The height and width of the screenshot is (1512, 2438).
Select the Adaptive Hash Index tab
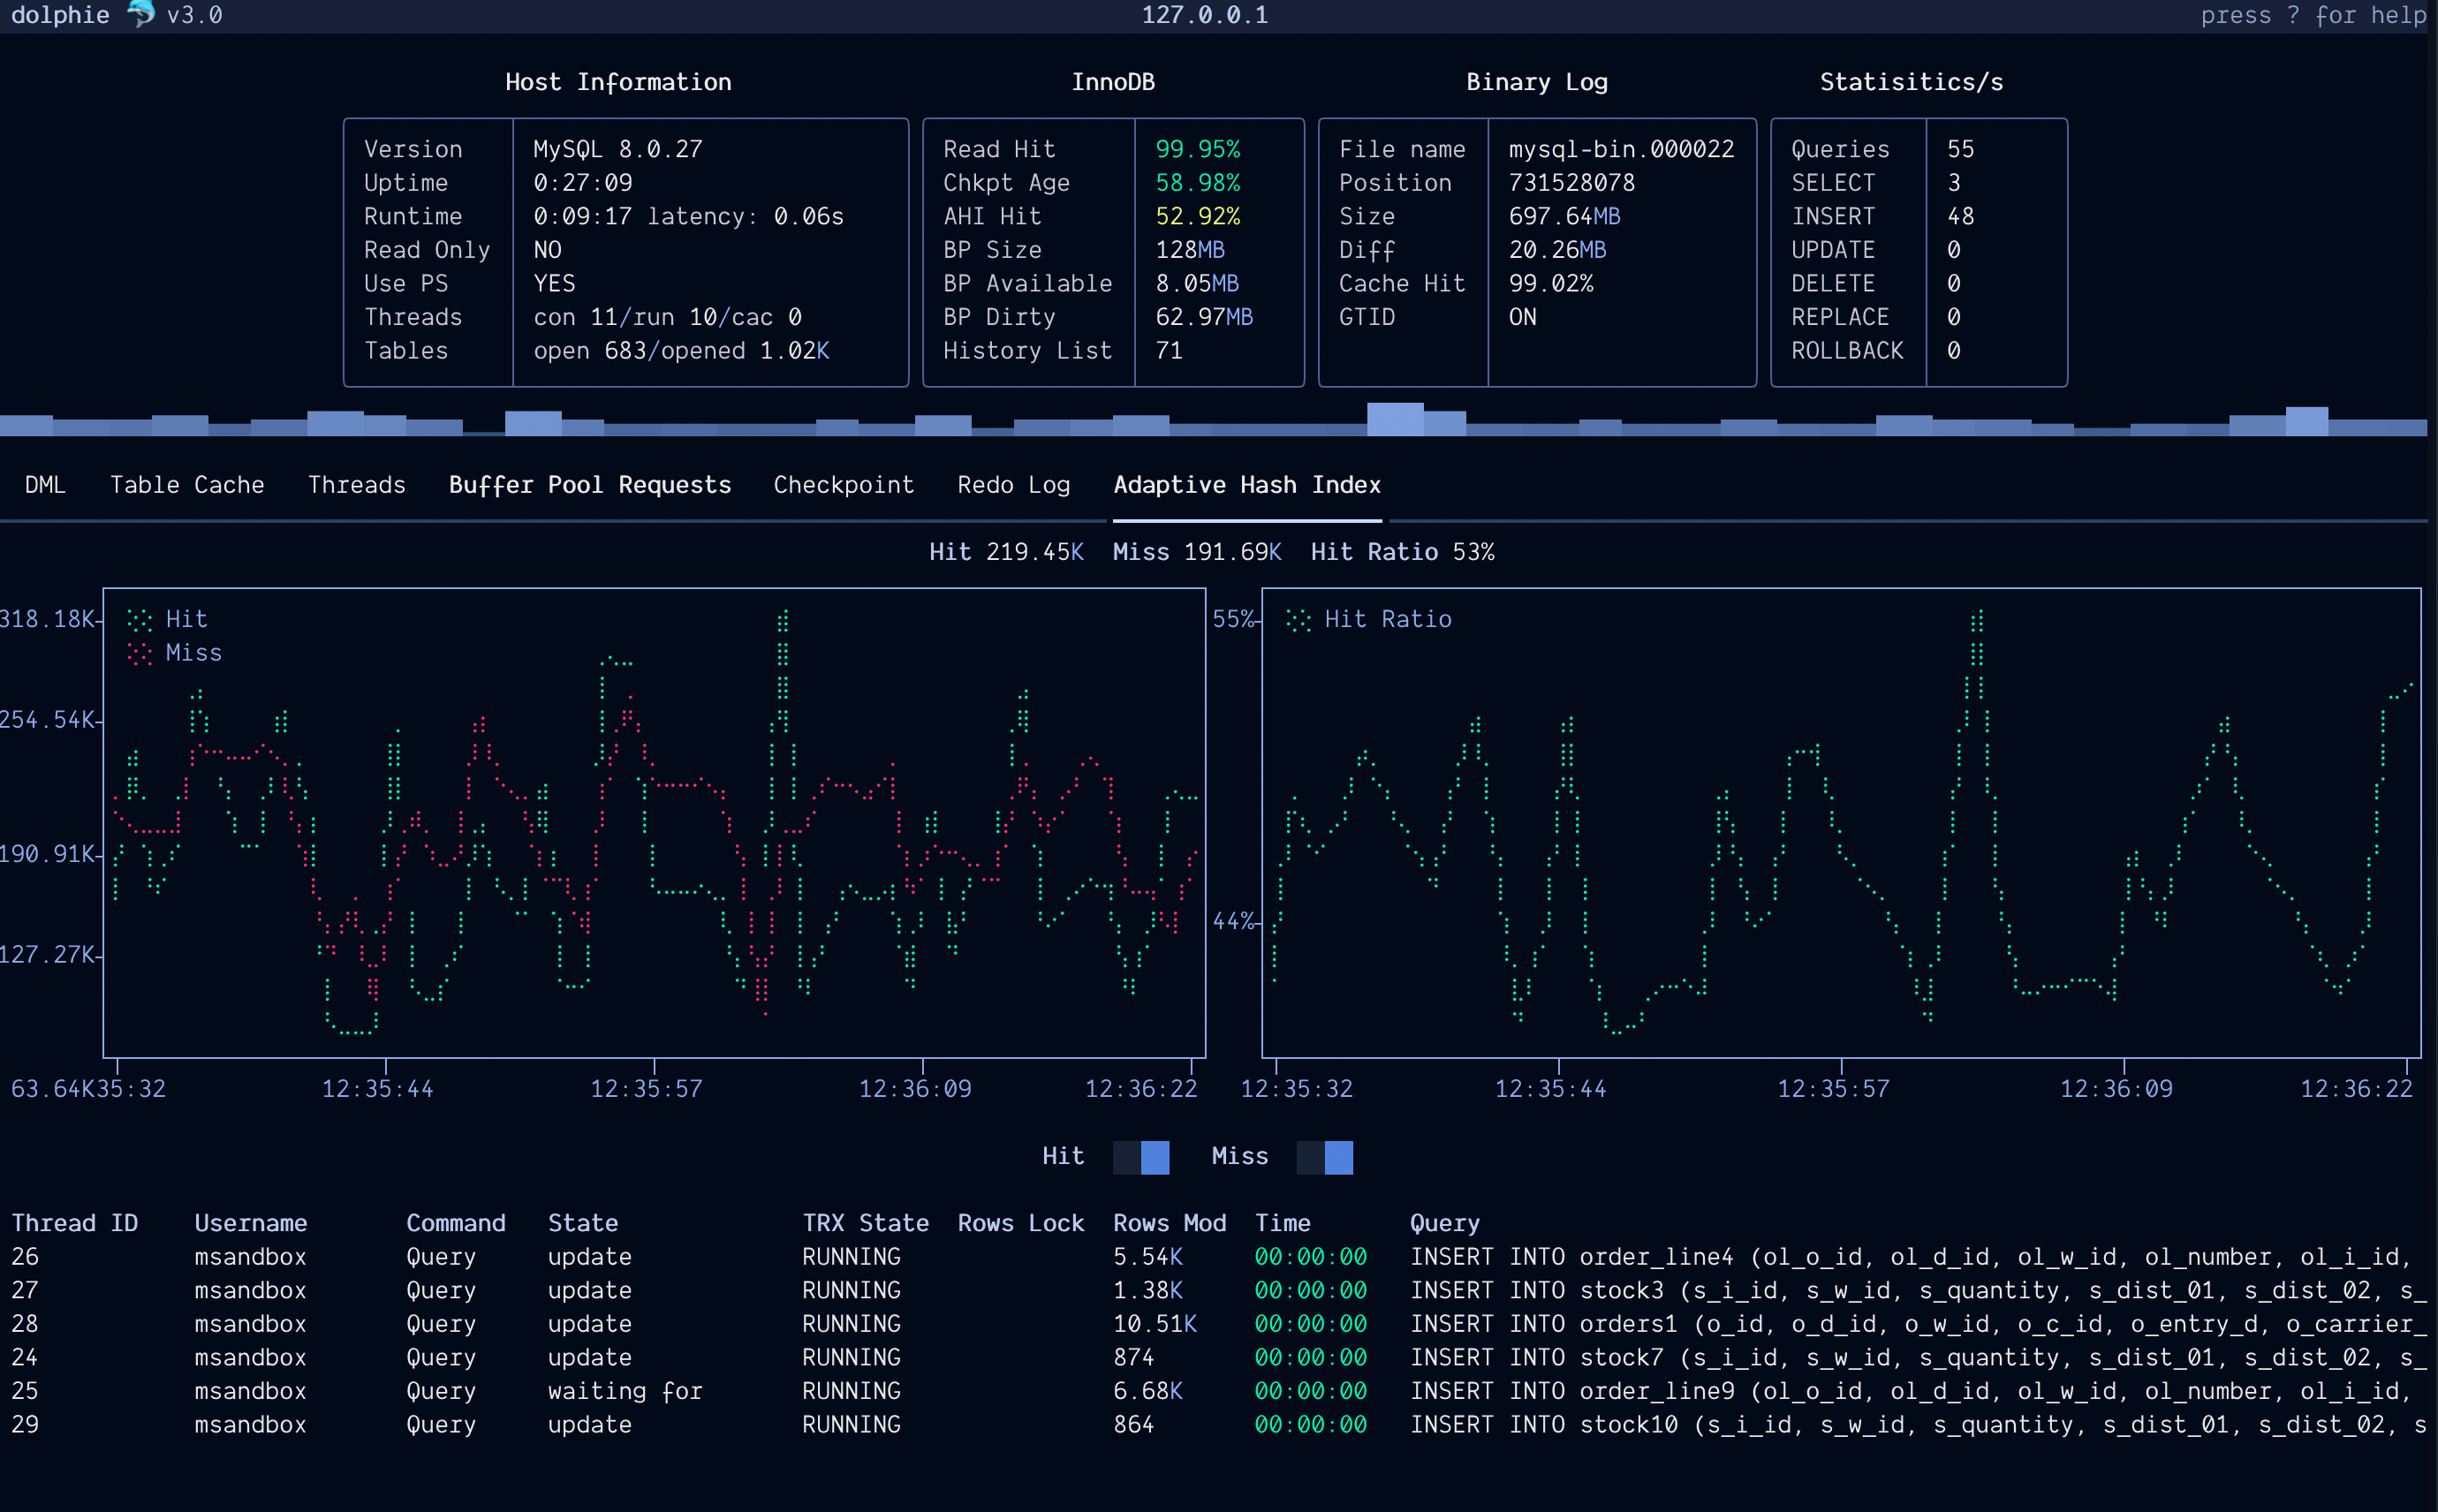click(1246, 484)
